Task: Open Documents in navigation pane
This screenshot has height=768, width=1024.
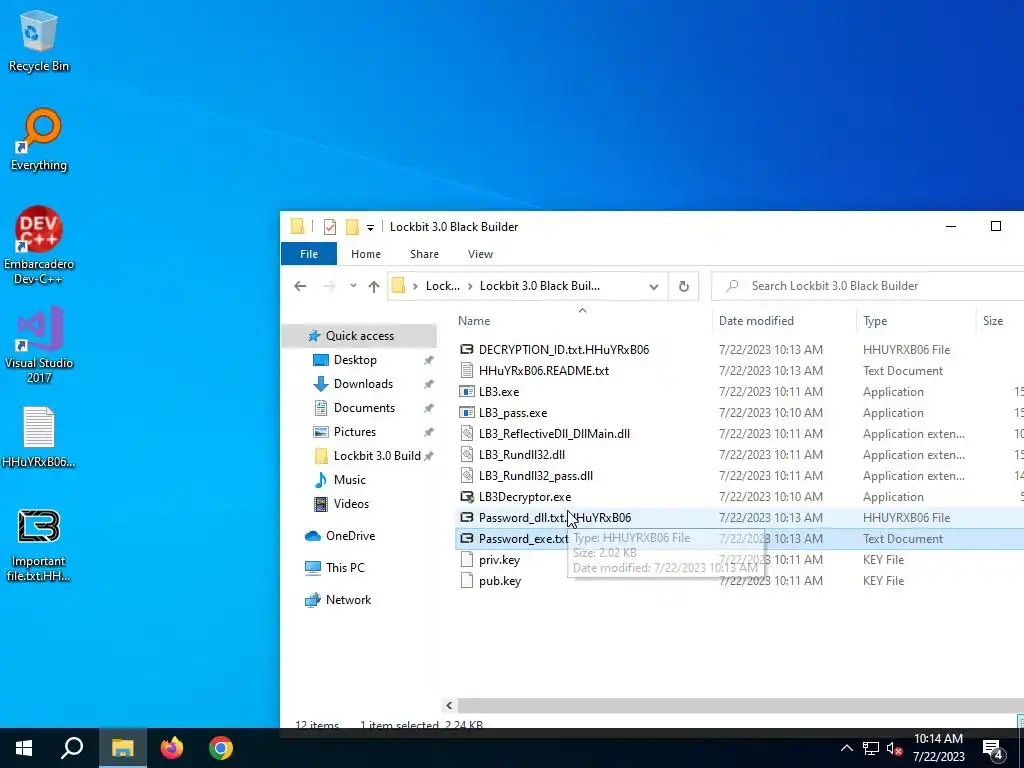Action: (364, 408)
